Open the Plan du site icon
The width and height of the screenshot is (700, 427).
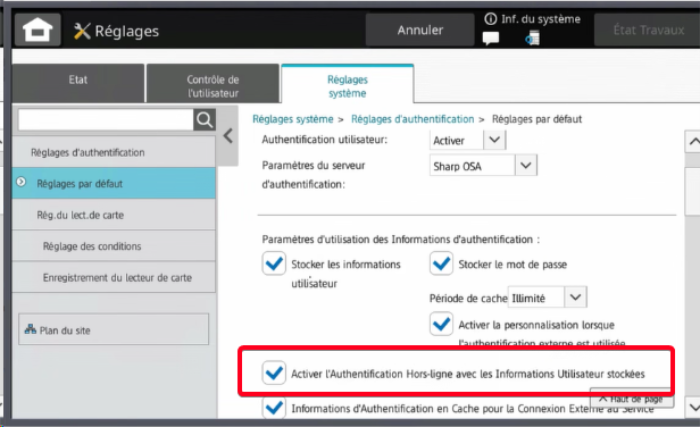coord(30,329)
